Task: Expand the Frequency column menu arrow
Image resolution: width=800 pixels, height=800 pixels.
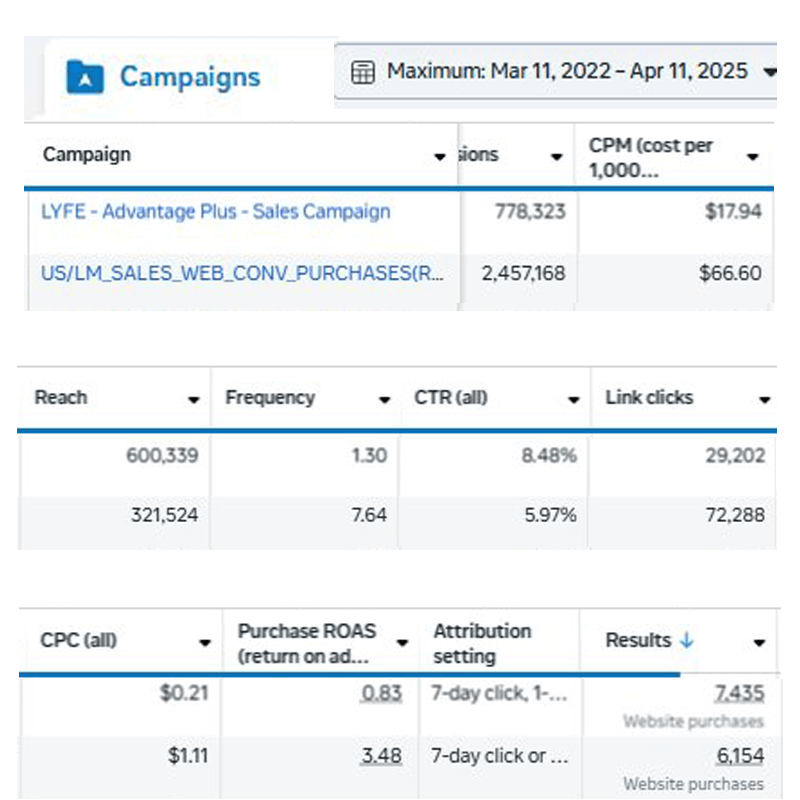Action: [x=384, y=400]
